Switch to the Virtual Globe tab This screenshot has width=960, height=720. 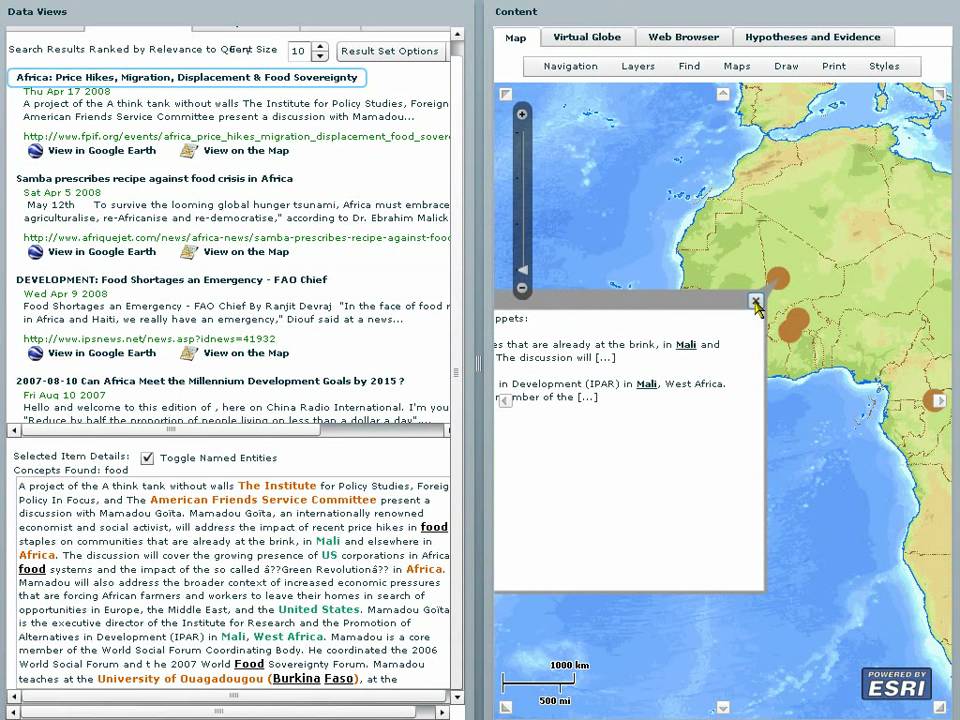pos(587,37)
